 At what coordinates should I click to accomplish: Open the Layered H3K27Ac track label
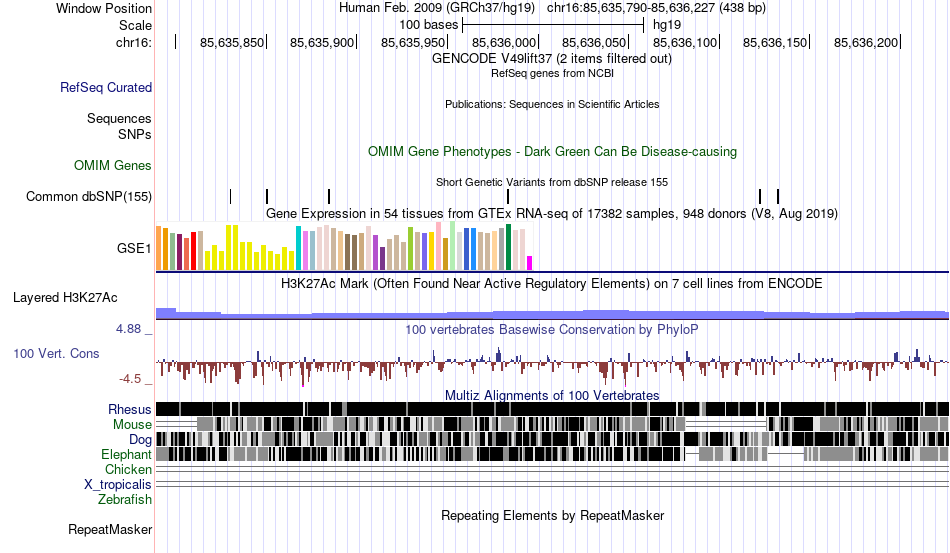(65, 297)
